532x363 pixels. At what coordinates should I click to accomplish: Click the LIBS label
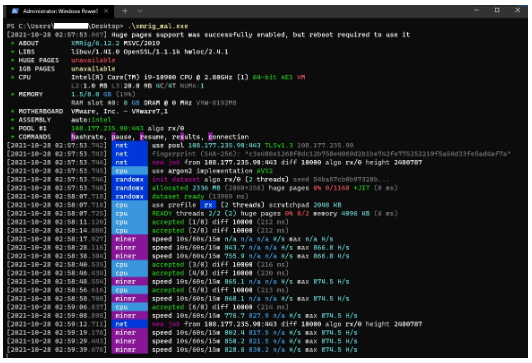tap(26, 52)
